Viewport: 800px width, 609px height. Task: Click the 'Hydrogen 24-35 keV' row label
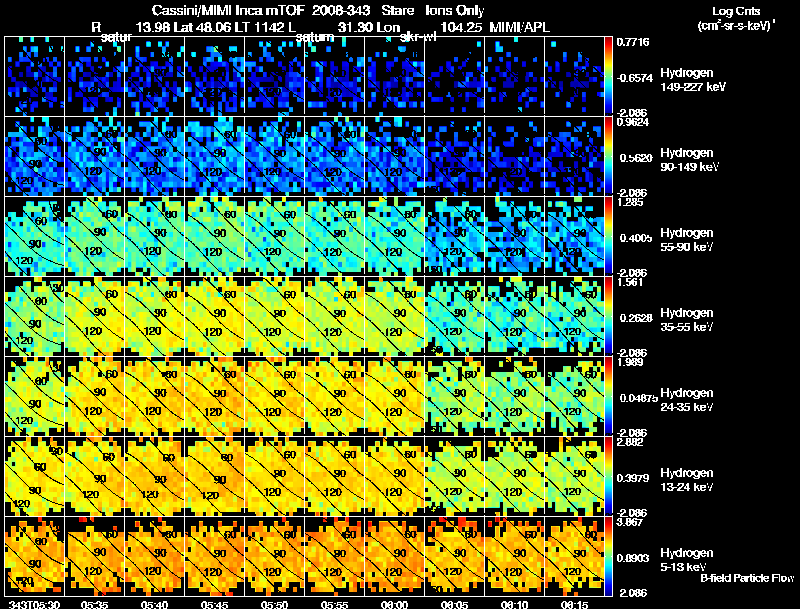(x=687, y=400)
